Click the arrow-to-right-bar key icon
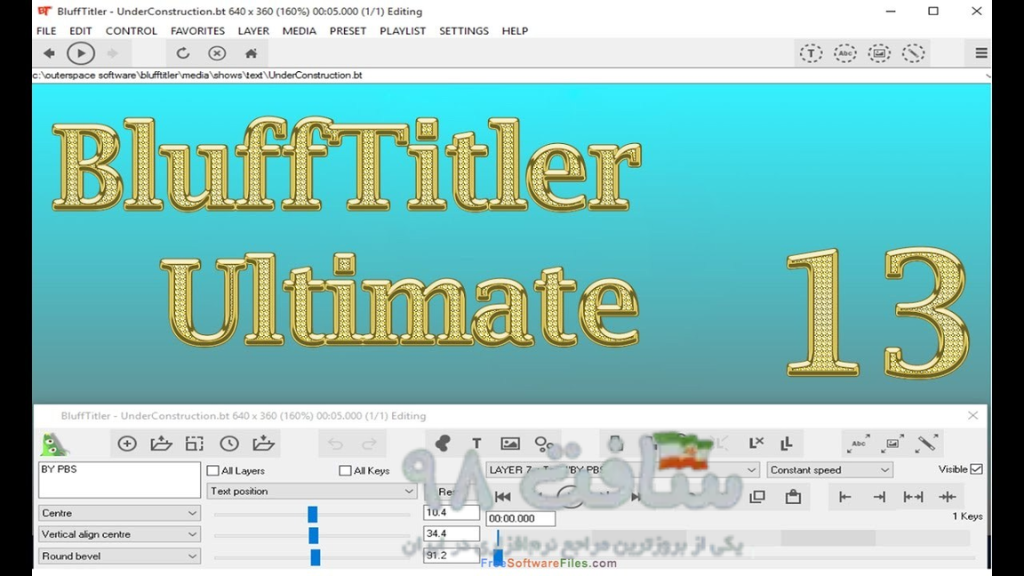 tap(879, 497)
